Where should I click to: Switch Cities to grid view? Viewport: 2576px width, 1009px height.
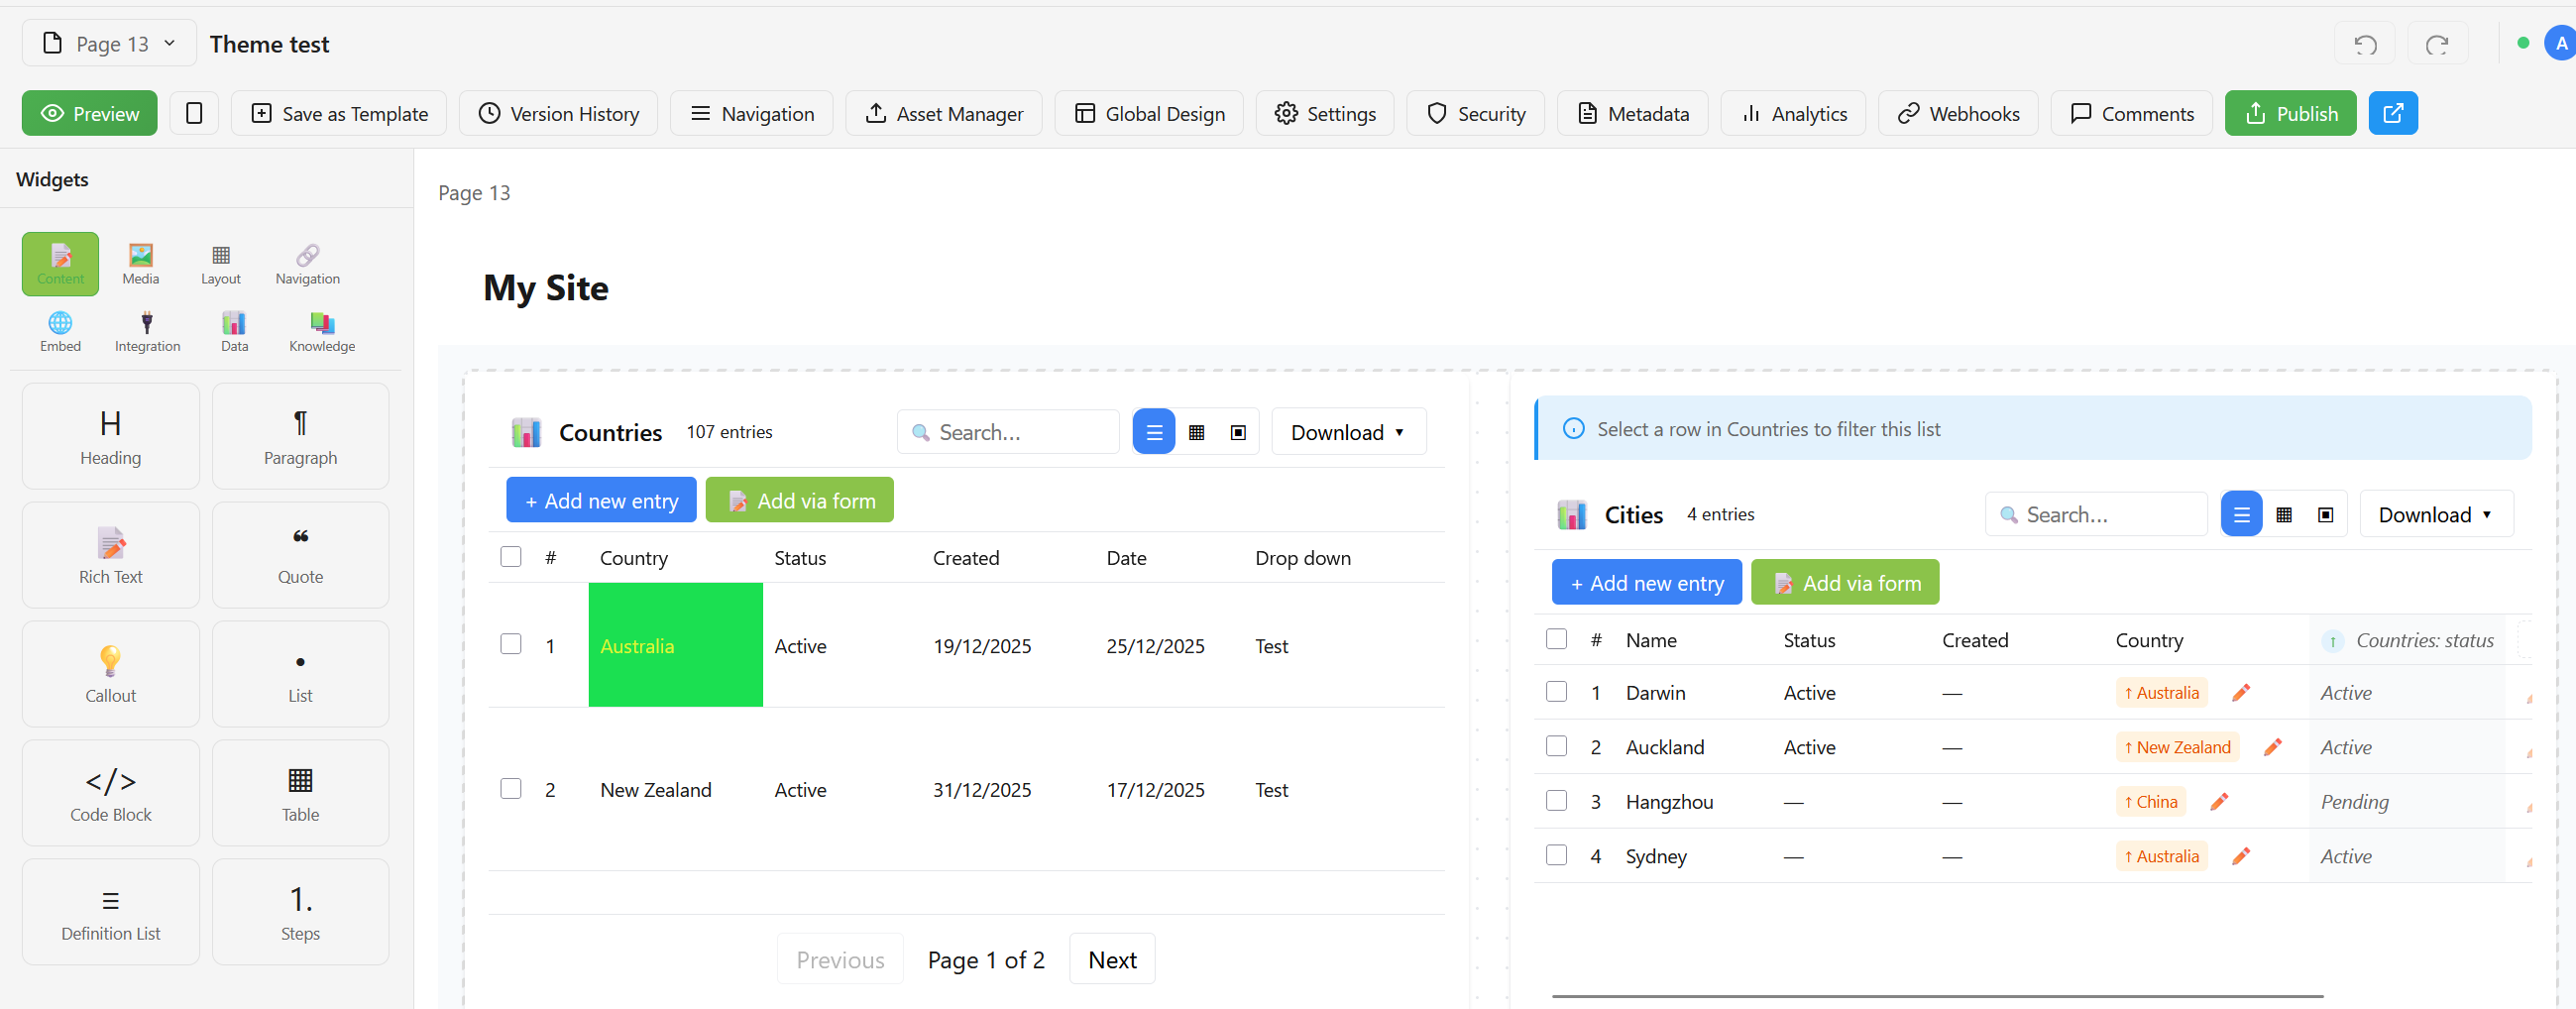pos(2284,514)
